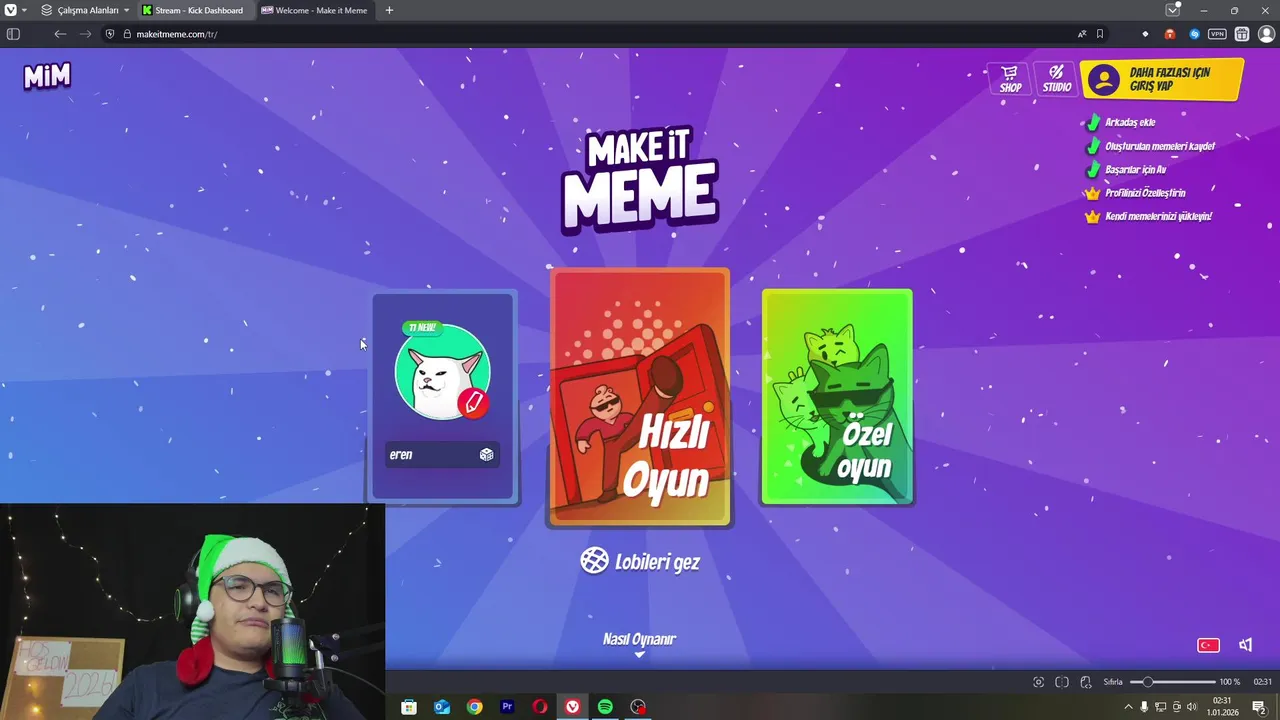This screenshot has height=720, width=1280.
Task: Adjust the page zoom slider
Action: coord(1172,682)
